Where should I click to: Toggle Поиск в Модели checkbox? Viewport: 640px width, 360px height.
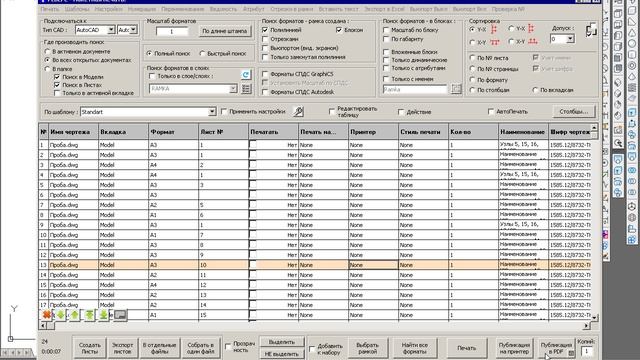tap(57, 77)
